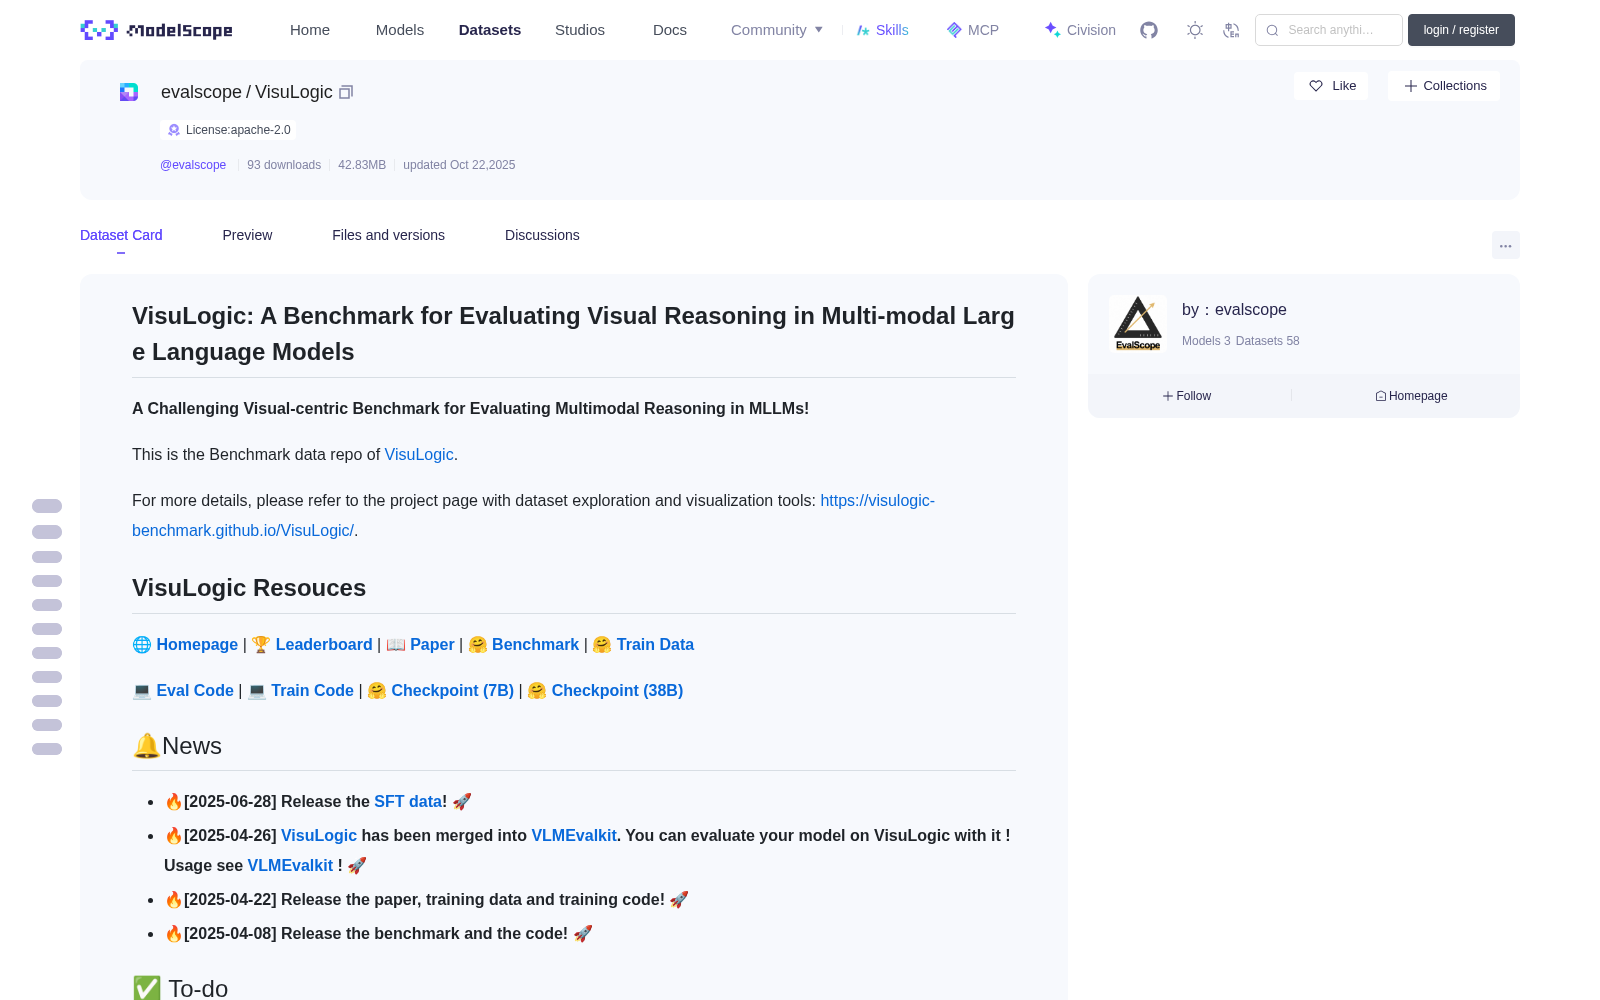Open the Files and versions tab
The width and height of the screenshot is (1600, 1000).
pyautogui.click(x=388, y=235)
